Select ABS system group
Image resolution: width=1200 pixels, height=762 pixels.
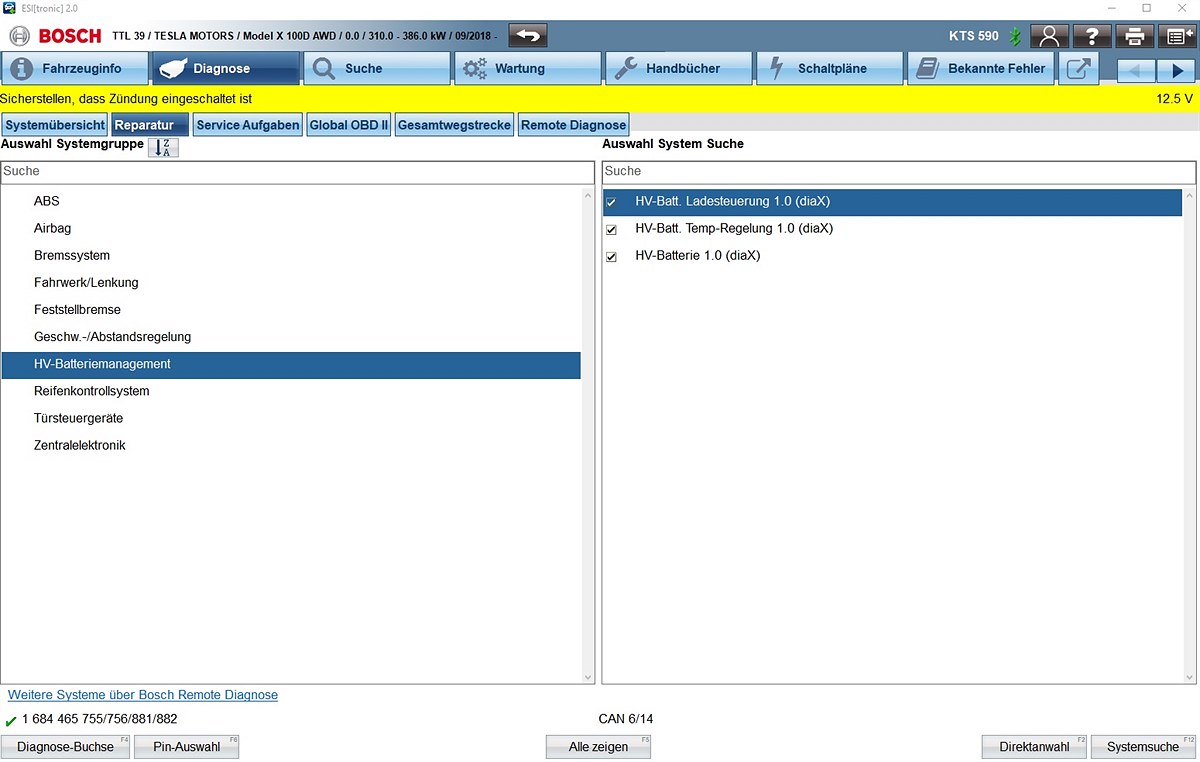pos(291,201)
